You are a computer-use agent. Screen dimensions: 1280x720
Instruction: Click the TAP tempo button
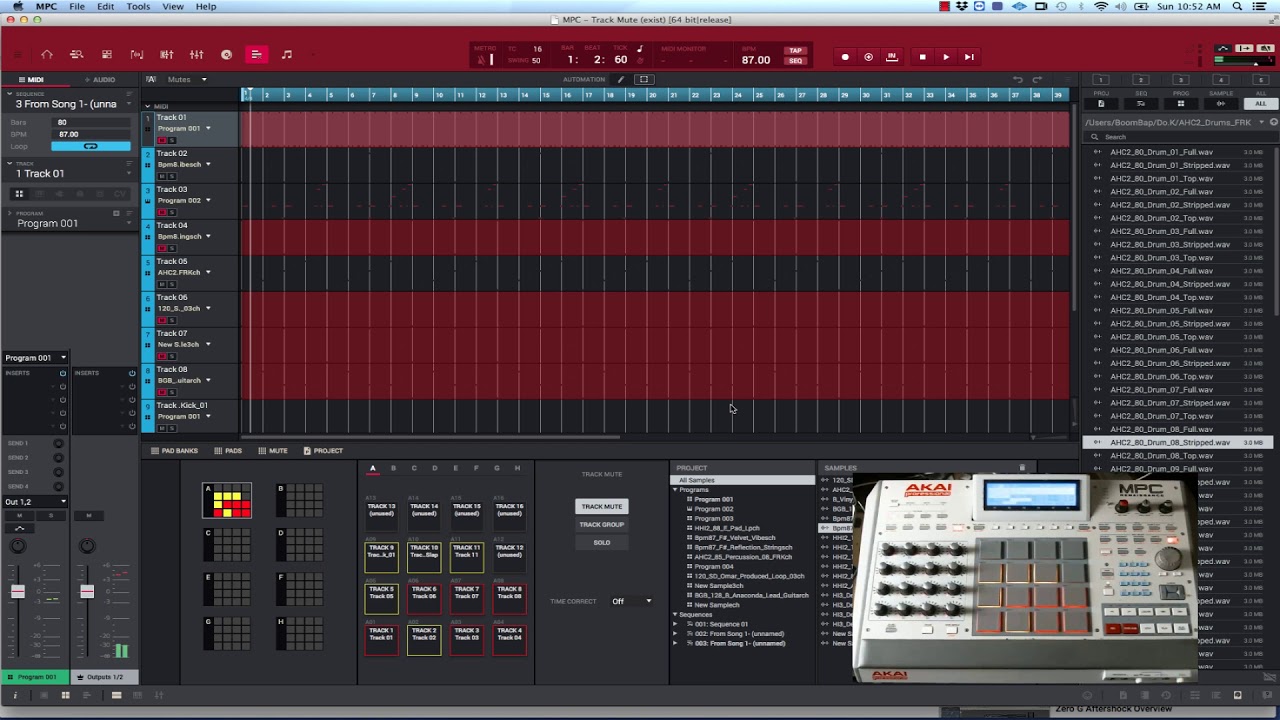point(795,50)
